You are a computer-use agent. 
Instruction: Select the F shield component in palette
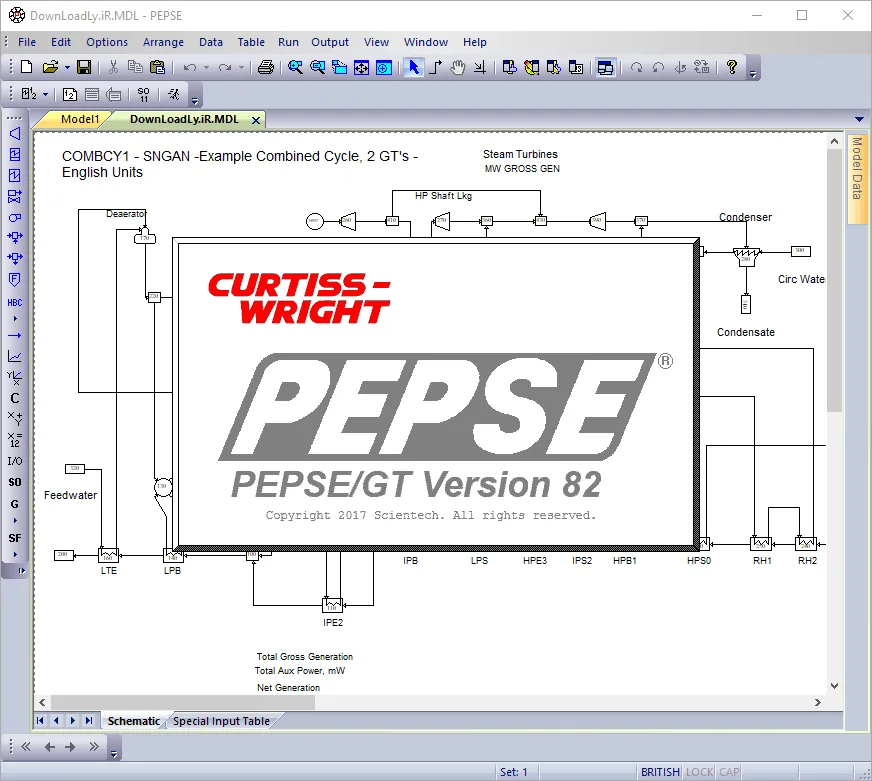point(15,279)
